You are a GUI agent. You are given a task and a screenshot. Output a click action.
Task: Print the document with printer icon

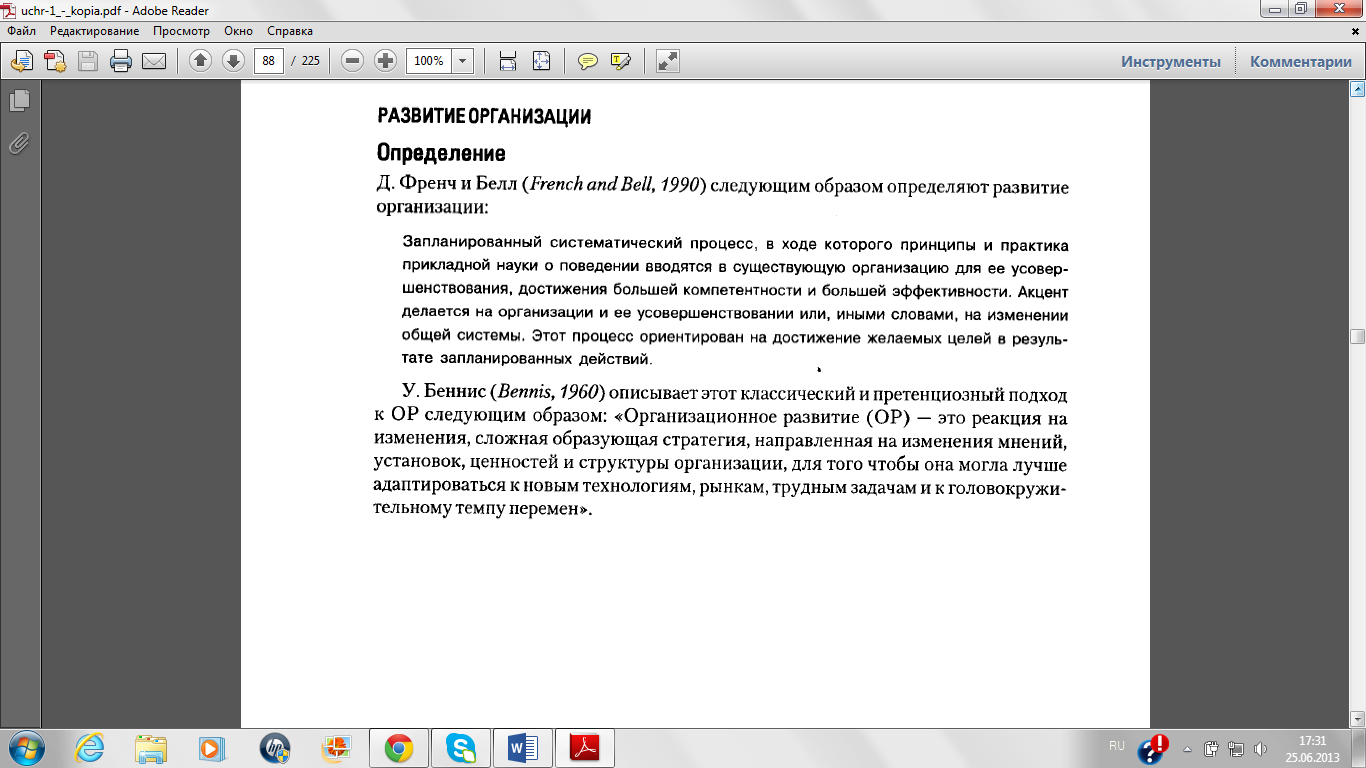point(121,61)
